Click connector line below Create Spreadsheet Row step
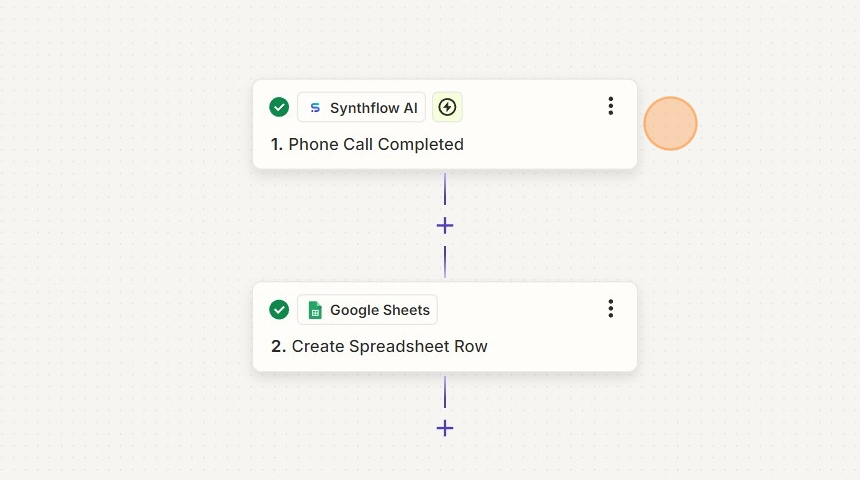This screenshot has width=860, height=480. coord(445,391)
